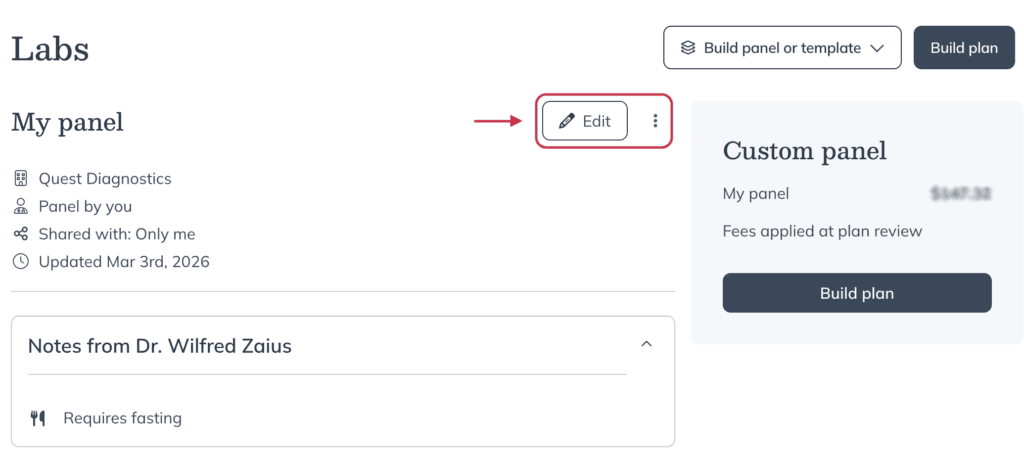The width and height of the screenshot is (1024, 462).
Task: Click the Quest Diagnostics lab name
Action: point(105,178)
